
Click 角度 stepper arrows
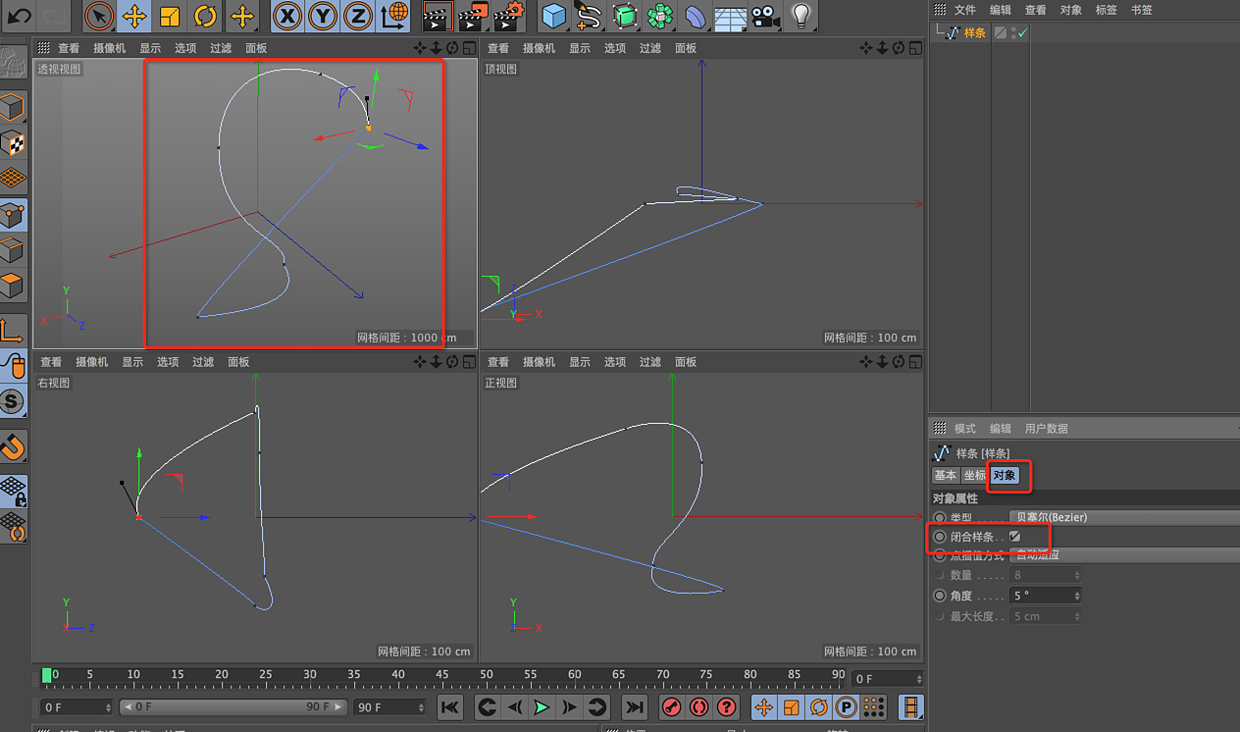(1077, 595)
